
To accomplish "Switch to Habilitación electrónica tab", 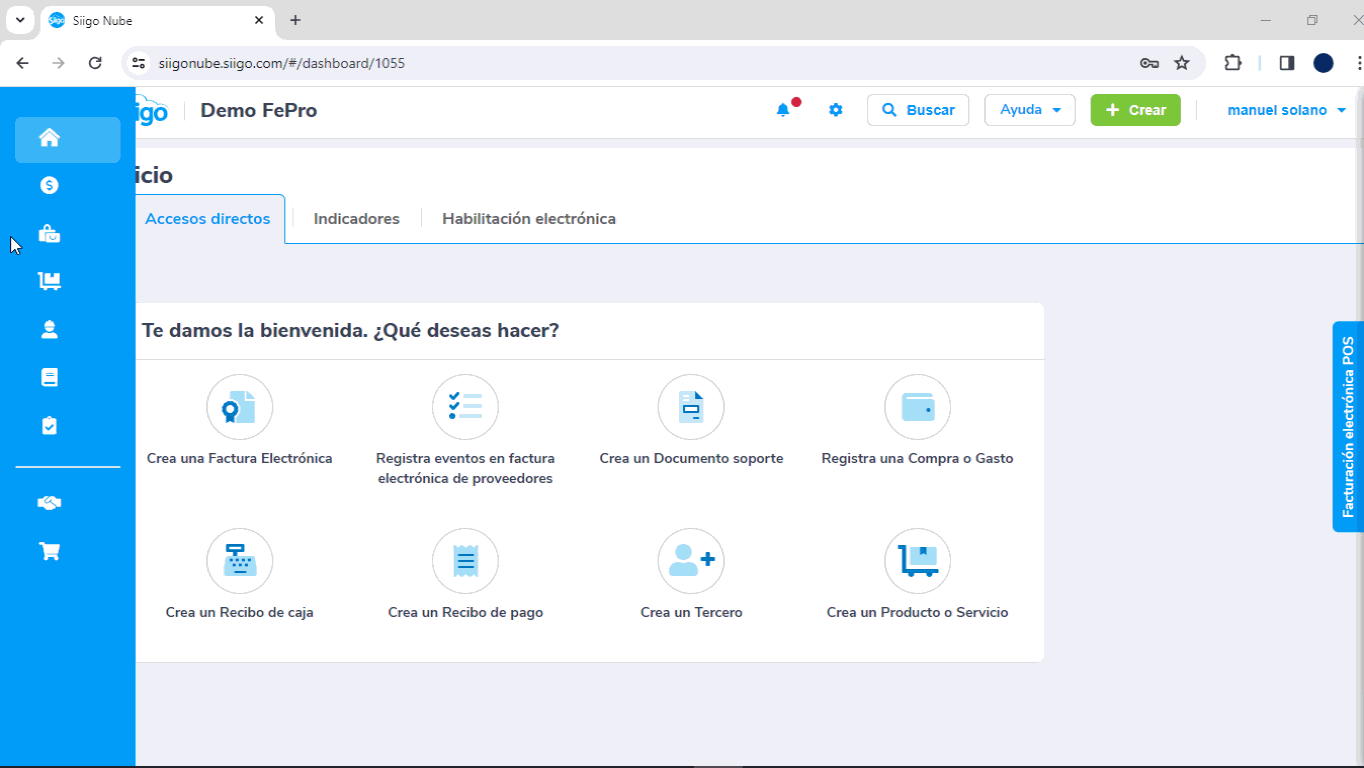I will click(x=529, y=219).
